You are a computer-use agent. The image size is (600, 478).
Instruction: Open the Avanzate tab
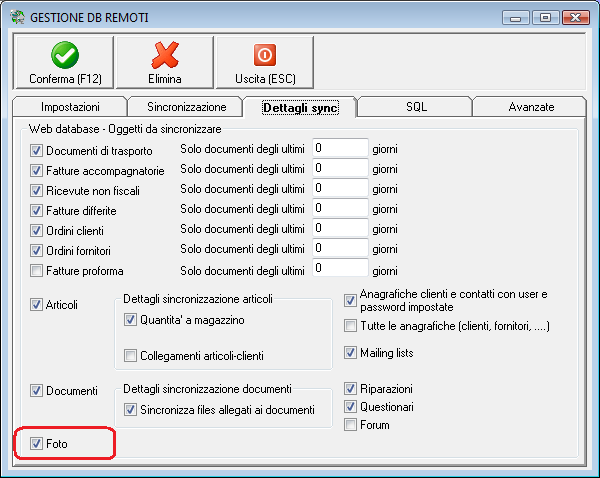(531, 107)
